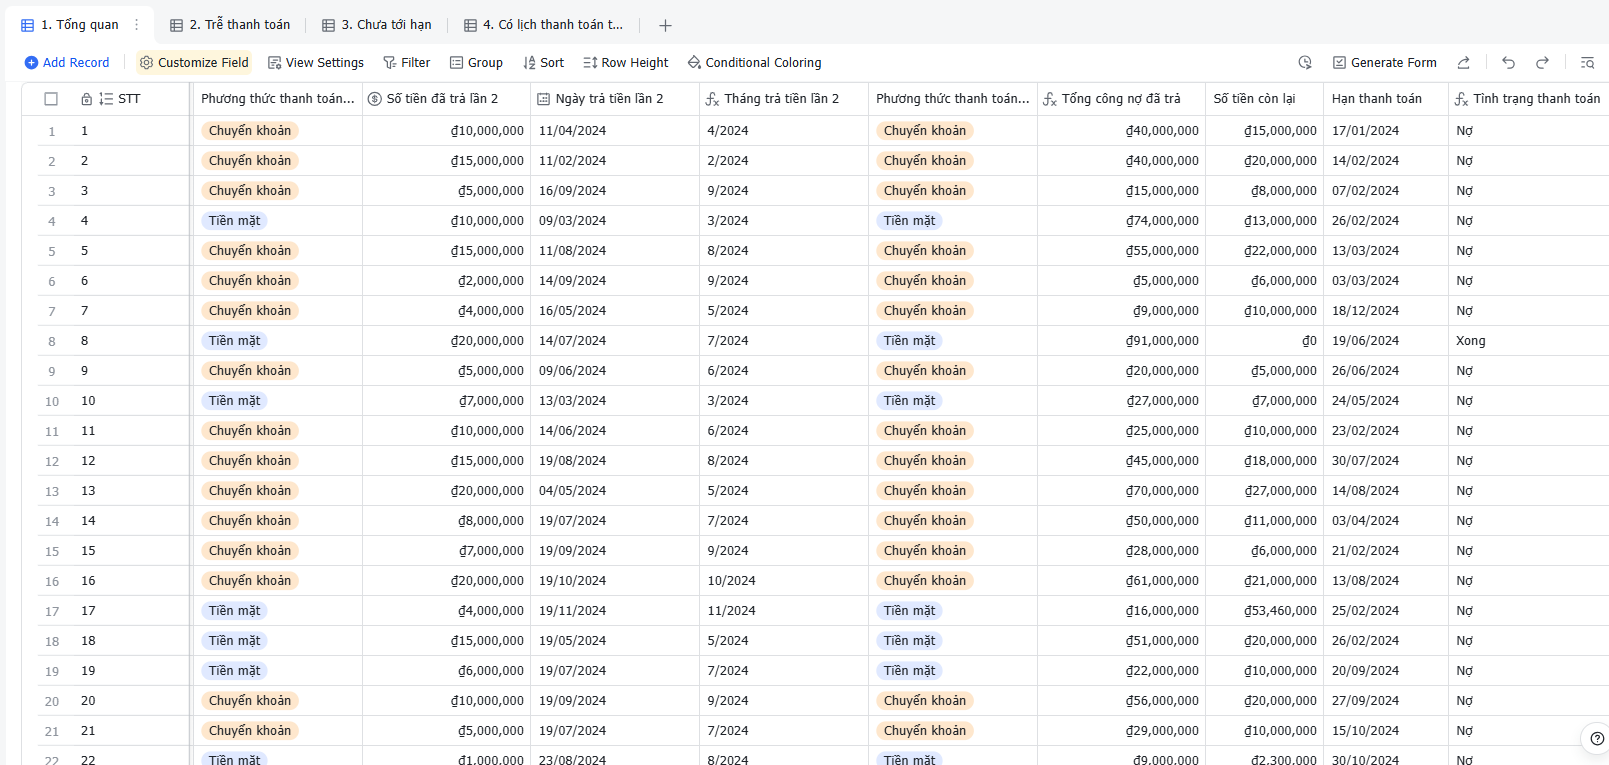This screenshot has height=765, width=1609.
Task: Switch to 4. Có lịch thanh toán tab
Action: 544,25
